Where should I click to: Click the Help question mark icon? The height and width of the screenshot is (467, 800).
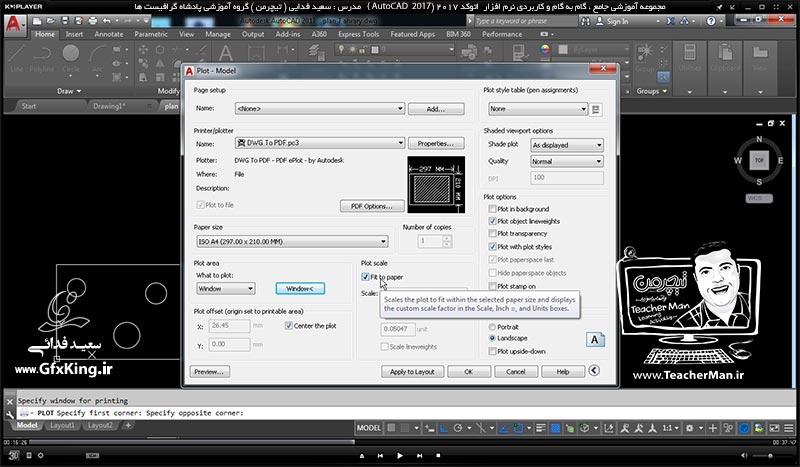pyautogui.click(x=711, y=21)
